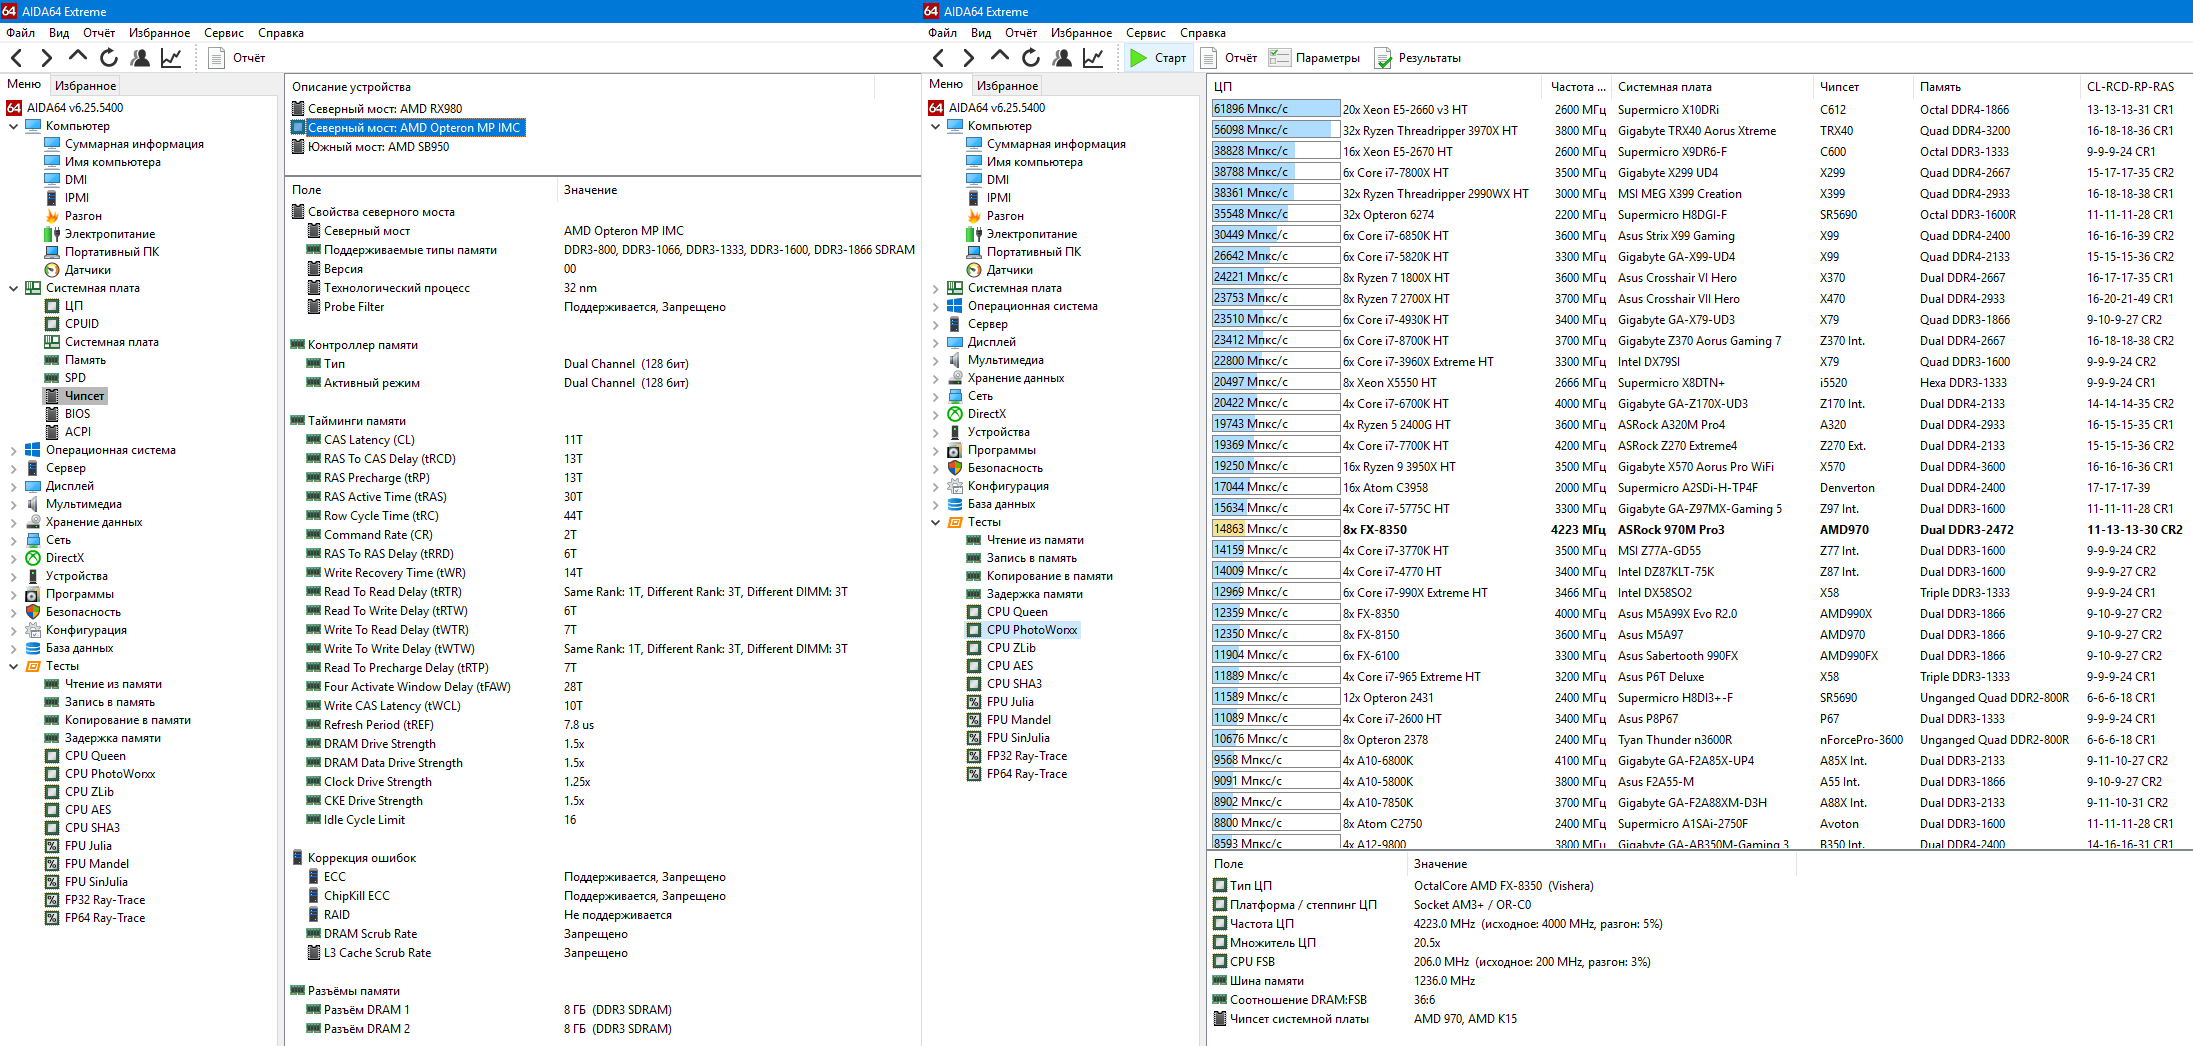The height and width of the screenshot is (1046, 2193).
Task: Click the user icon in left window toolbar
Action: [140, 58]
